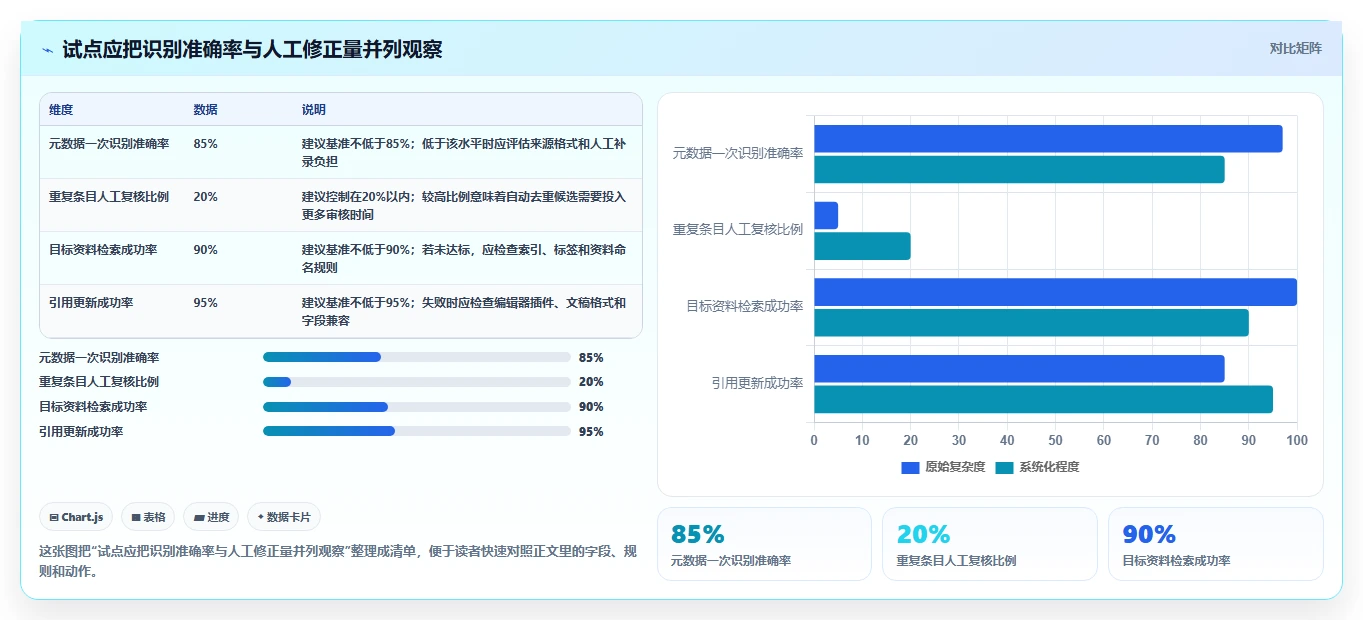
Task: Click blue chart bar for 元数据一次识别准确率
Action: coord(1048,139)
